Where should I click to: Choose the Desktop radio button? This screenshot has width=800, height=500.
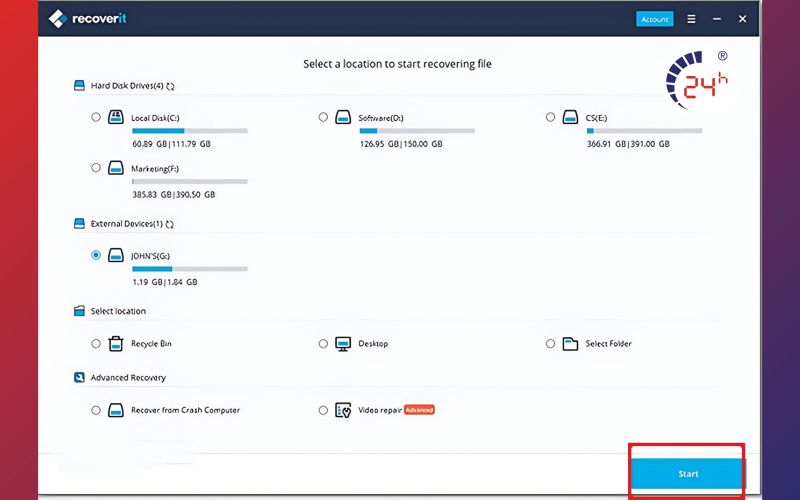(323, 343)
